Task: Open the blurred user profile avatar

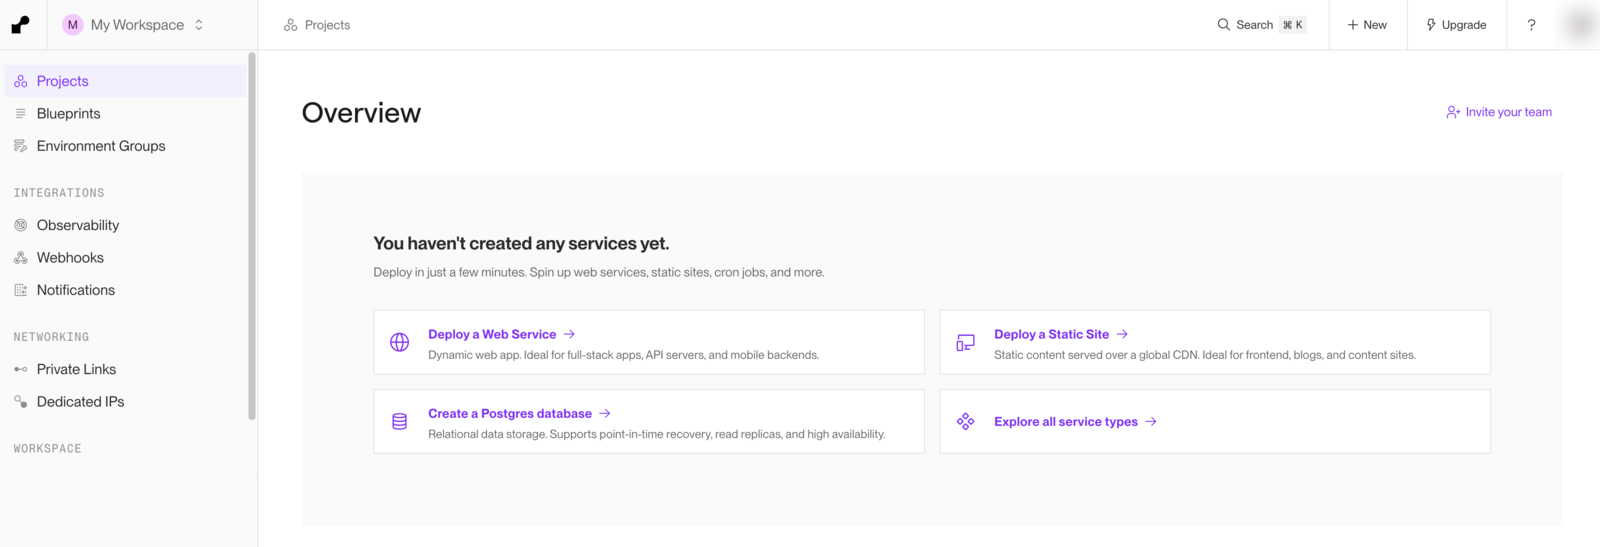Action: [x=1581, y=25]
